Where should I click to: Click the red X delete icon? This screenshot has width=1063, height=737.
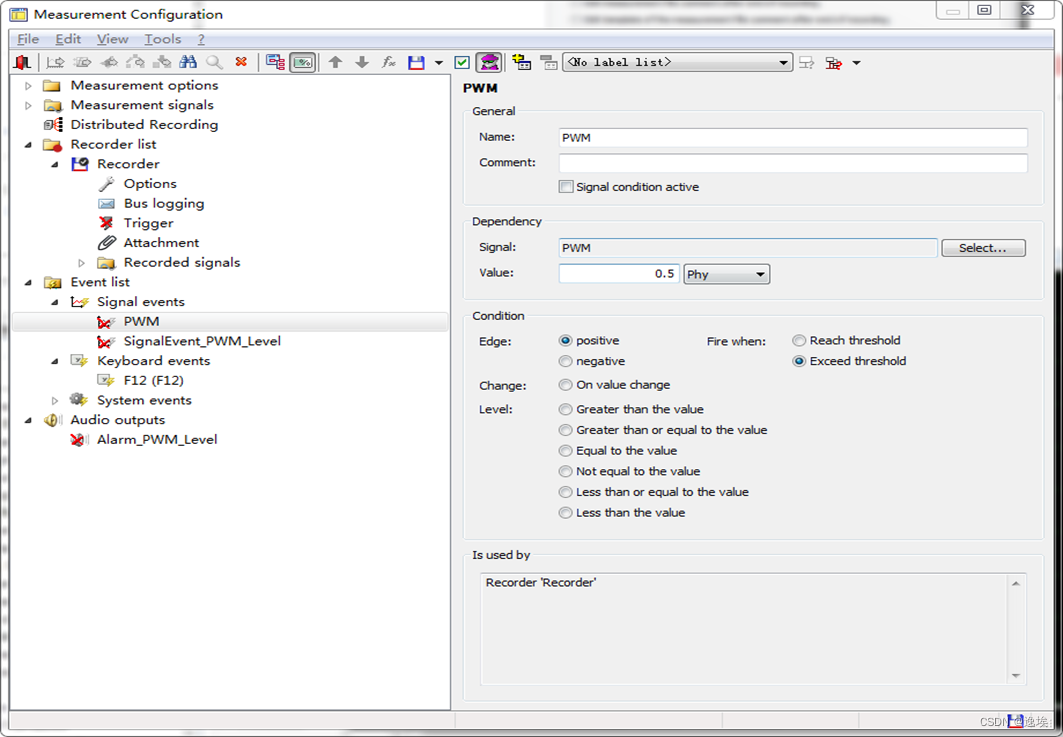click(241, 62)
